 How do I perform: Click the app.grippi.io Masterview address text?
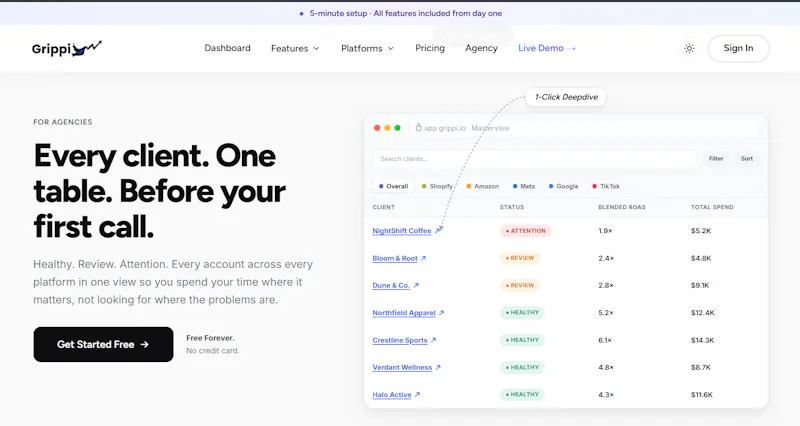point(467,128)
